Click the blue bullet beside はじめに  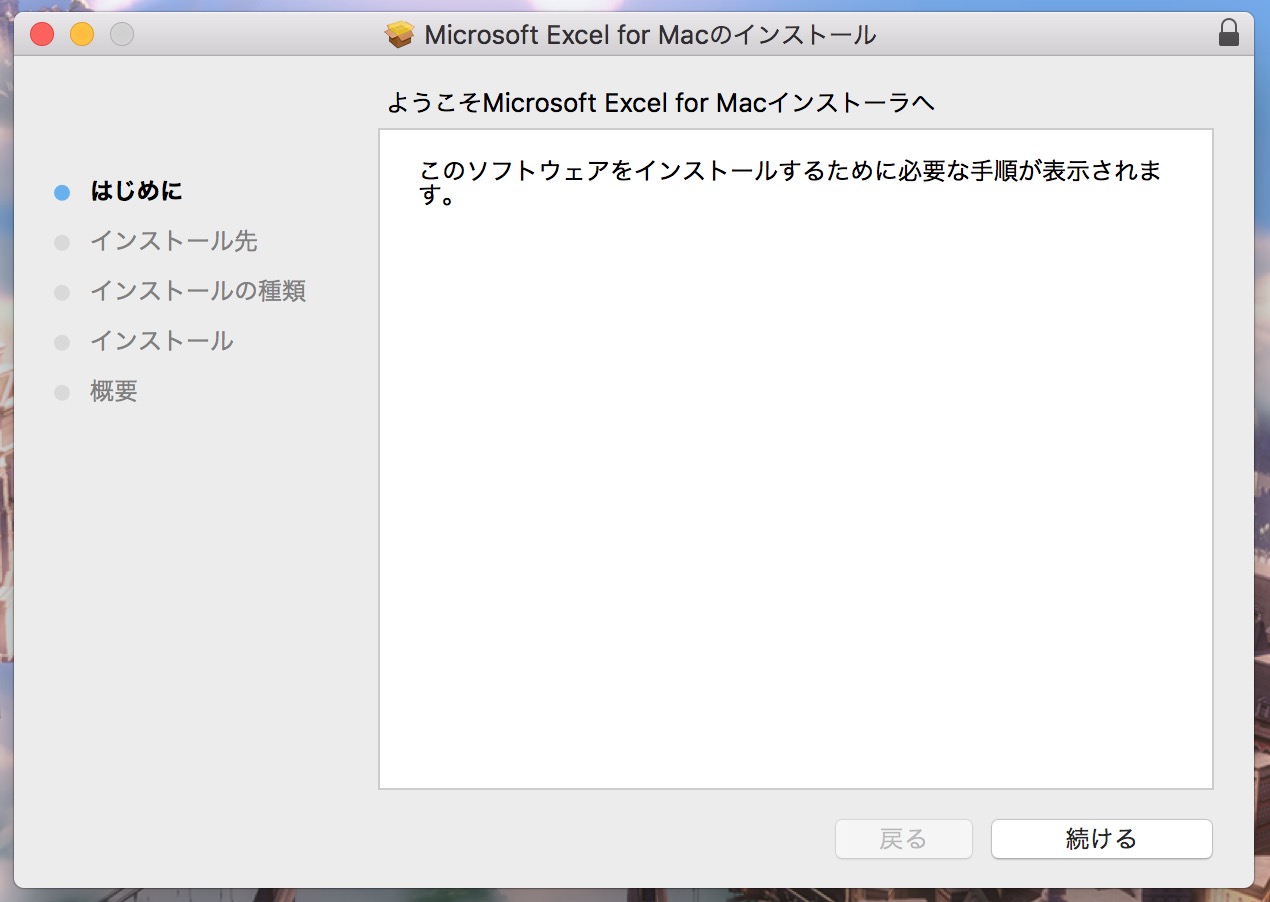coord(62,192)
